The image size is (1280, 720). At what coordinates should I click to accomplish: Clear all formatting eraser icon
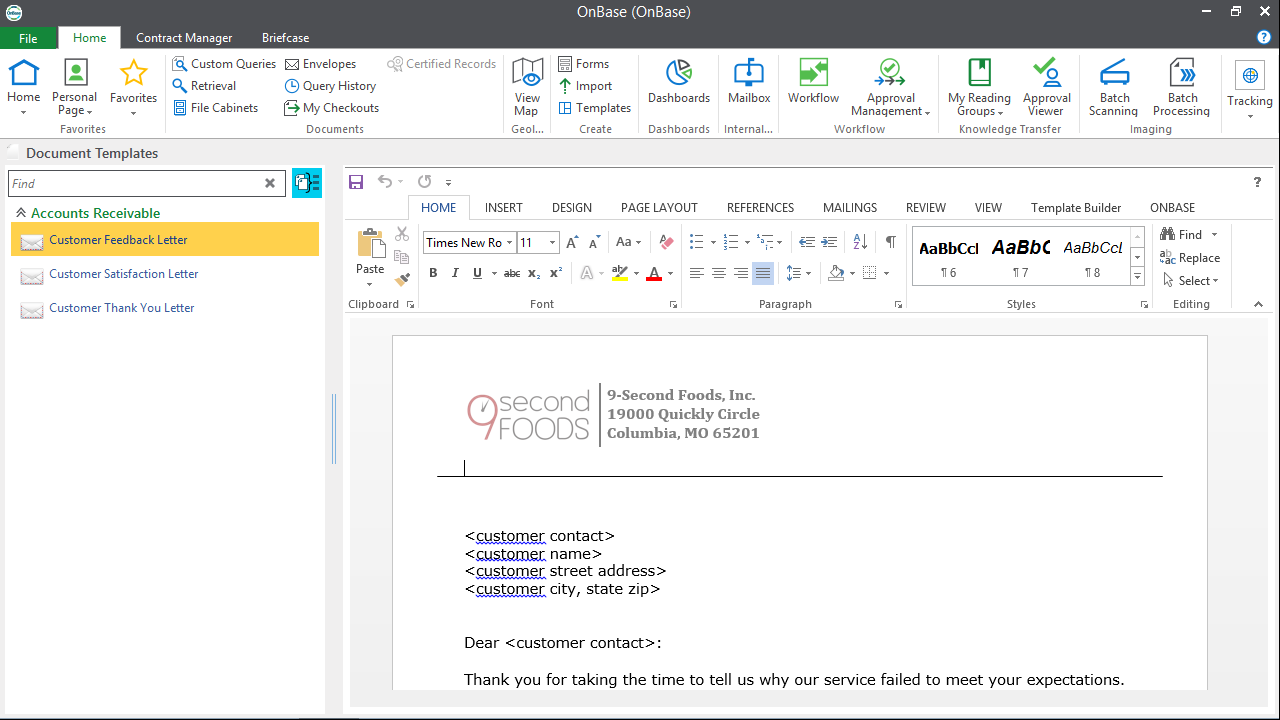pyautogui.click(x=667, y=242)
